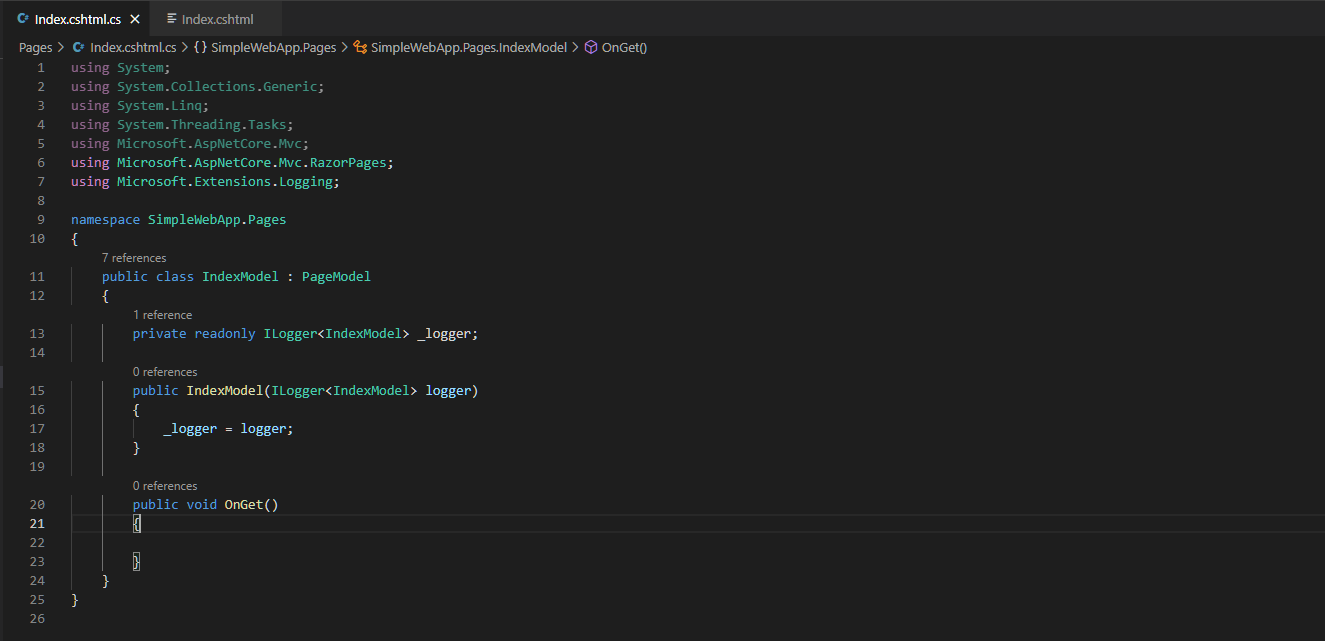Screen dimensions: 1325x641
Task: Click line number 21 in gutter
Action: tap(36, 523)
